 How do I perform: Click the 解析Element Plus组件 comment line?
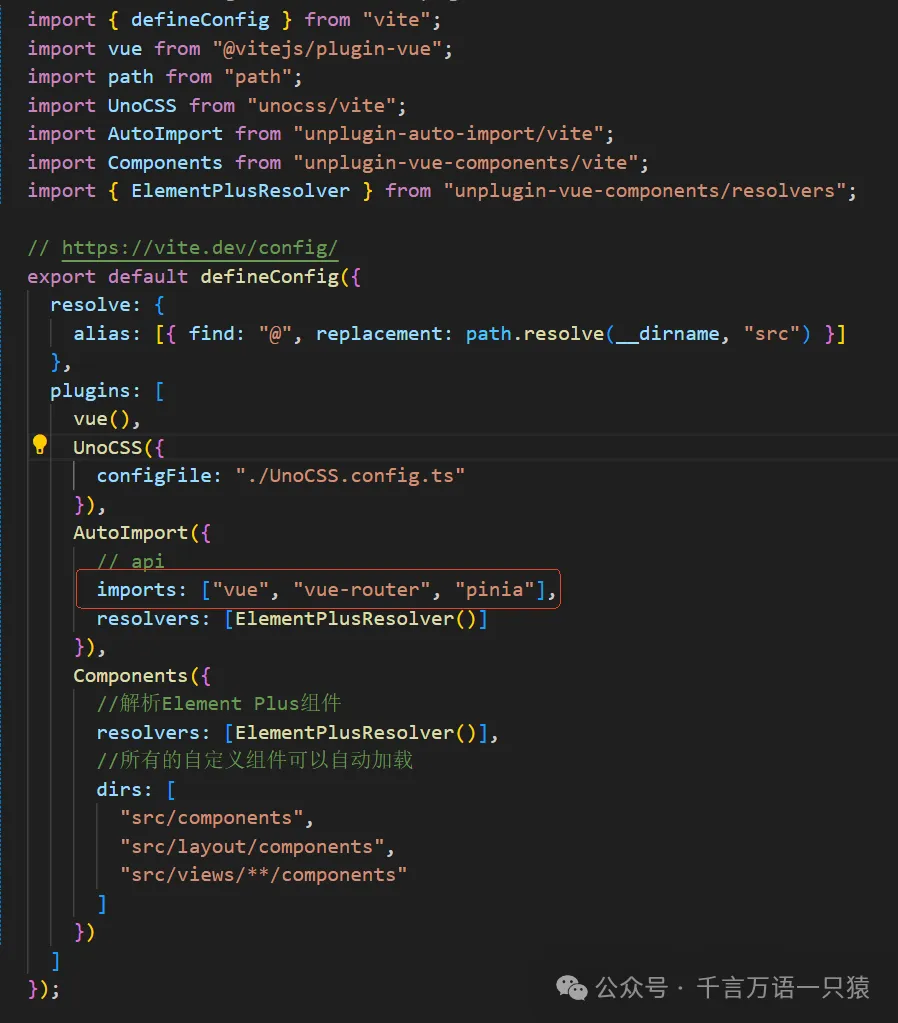pyautogui.click(x=219, y=703)
